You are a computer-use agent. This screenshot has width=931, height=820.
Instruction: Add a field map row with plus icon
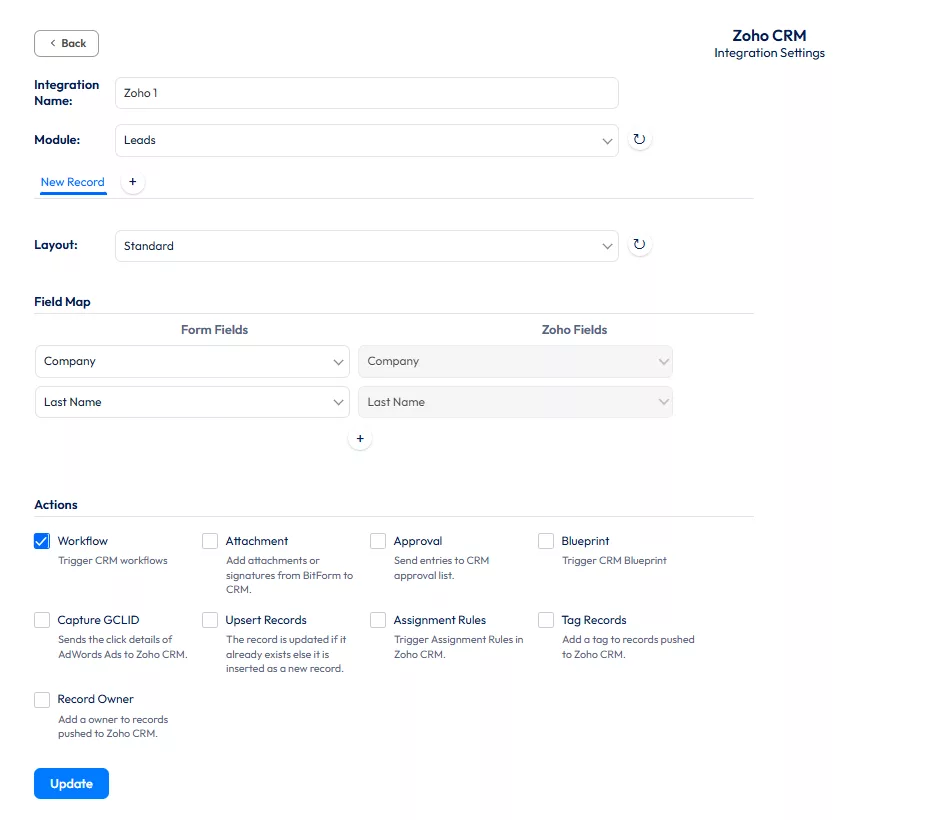pos(360,439)
